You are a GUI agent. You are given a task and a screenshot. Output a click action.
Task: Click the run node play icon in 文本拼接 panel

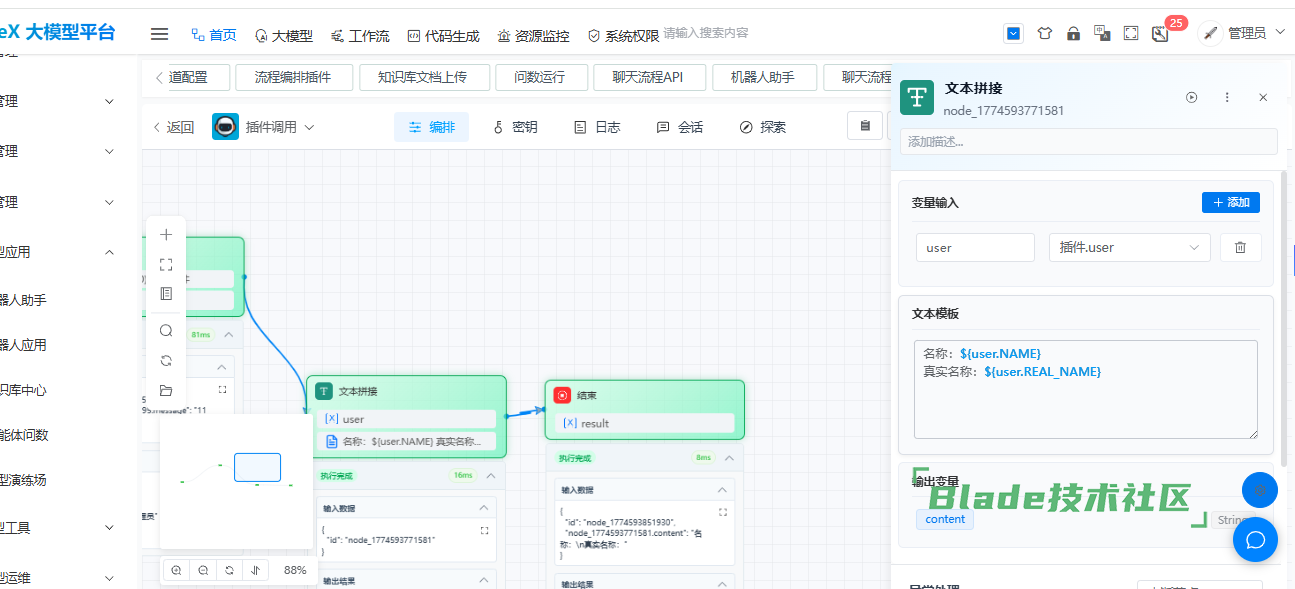[x=1191, y=97]
